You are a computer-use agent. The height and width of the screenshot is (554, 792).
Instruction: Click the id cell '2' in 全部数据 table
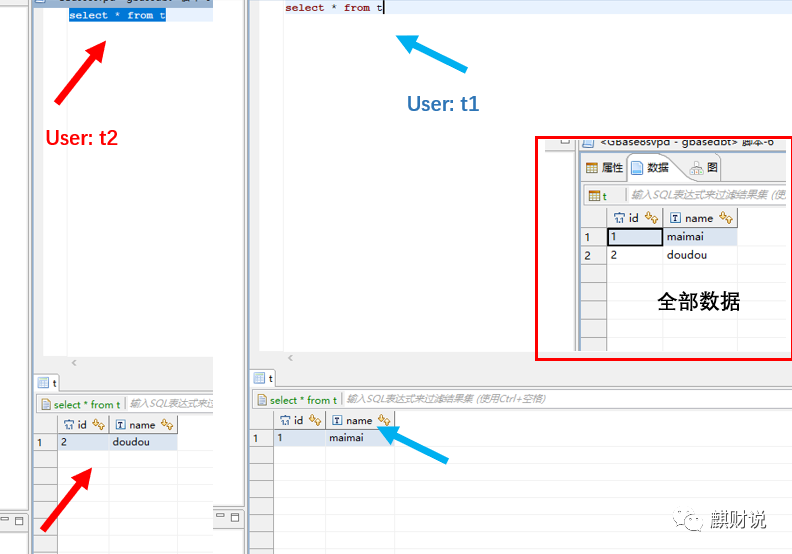click(x=635, y=255)
